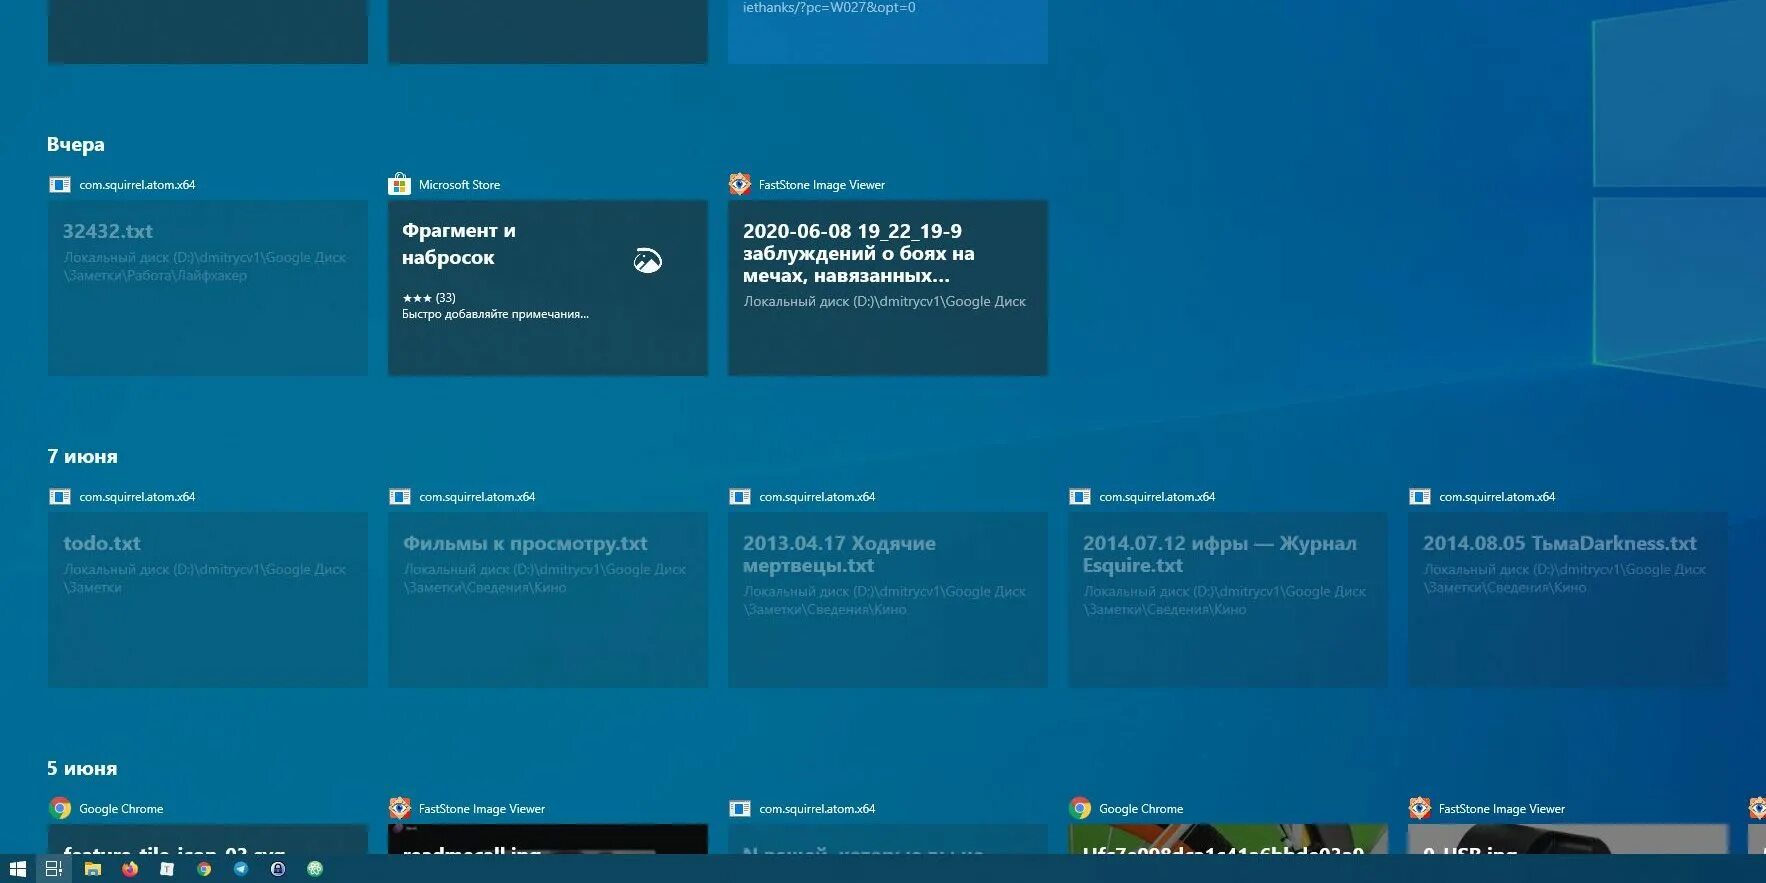This screenshot has height=883, width=1766.
Task: Open the 32432.txt activity card
Action: pos(208,288)
